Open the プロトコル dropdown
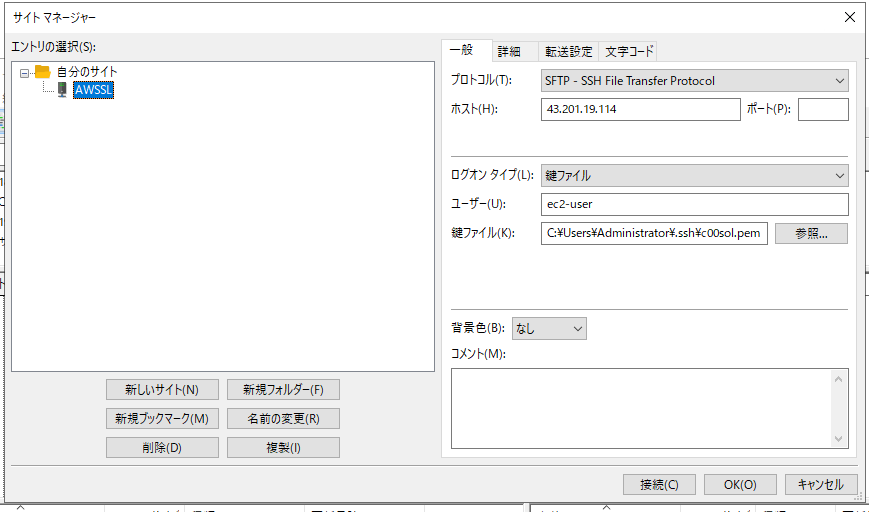869x512 pixels. click(x=694, y=81)
